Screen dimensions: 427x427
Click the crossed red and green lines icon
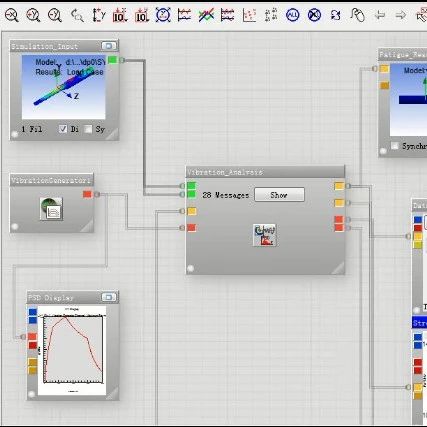click(206, 15)
